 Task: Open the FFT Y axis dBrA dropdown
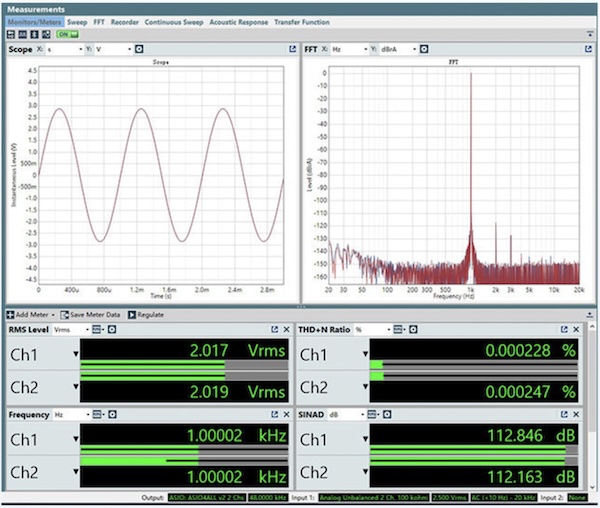click(x=398, y=49)
